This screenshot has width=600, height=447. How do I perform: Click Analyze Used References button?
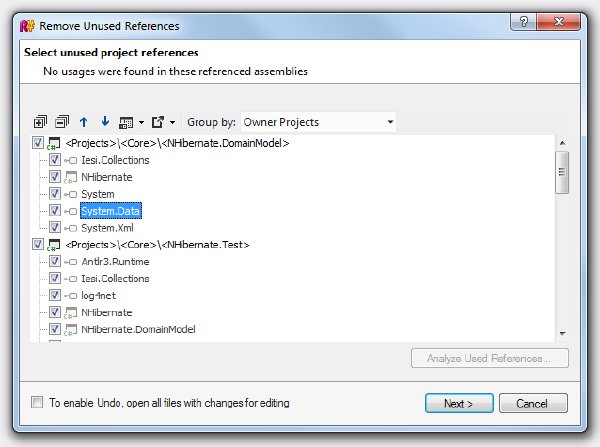point(490,358)
